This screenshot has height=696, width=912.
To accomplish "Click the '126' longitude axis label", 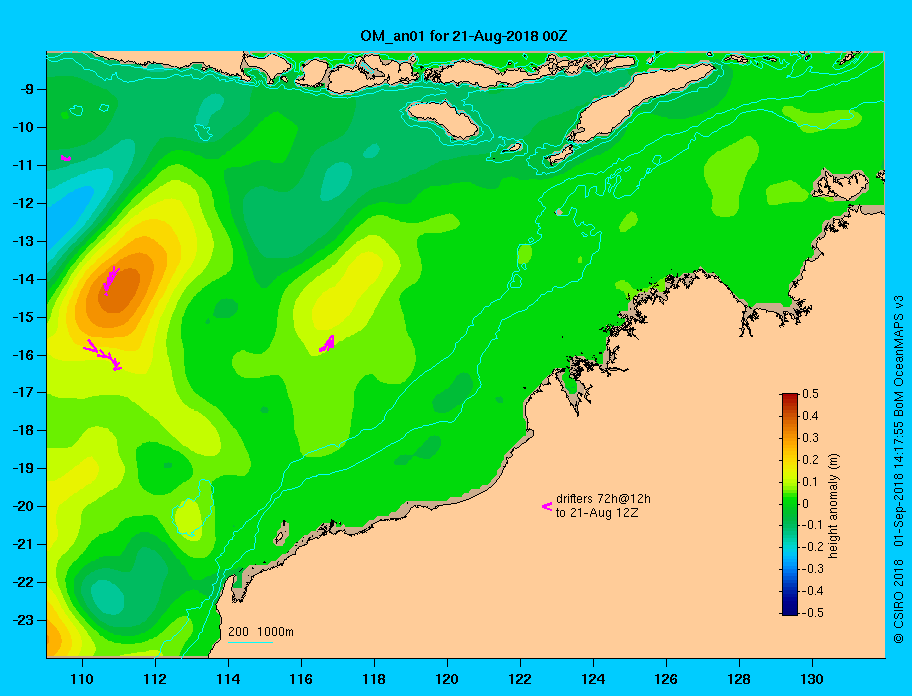I will [x=666, y=679].
